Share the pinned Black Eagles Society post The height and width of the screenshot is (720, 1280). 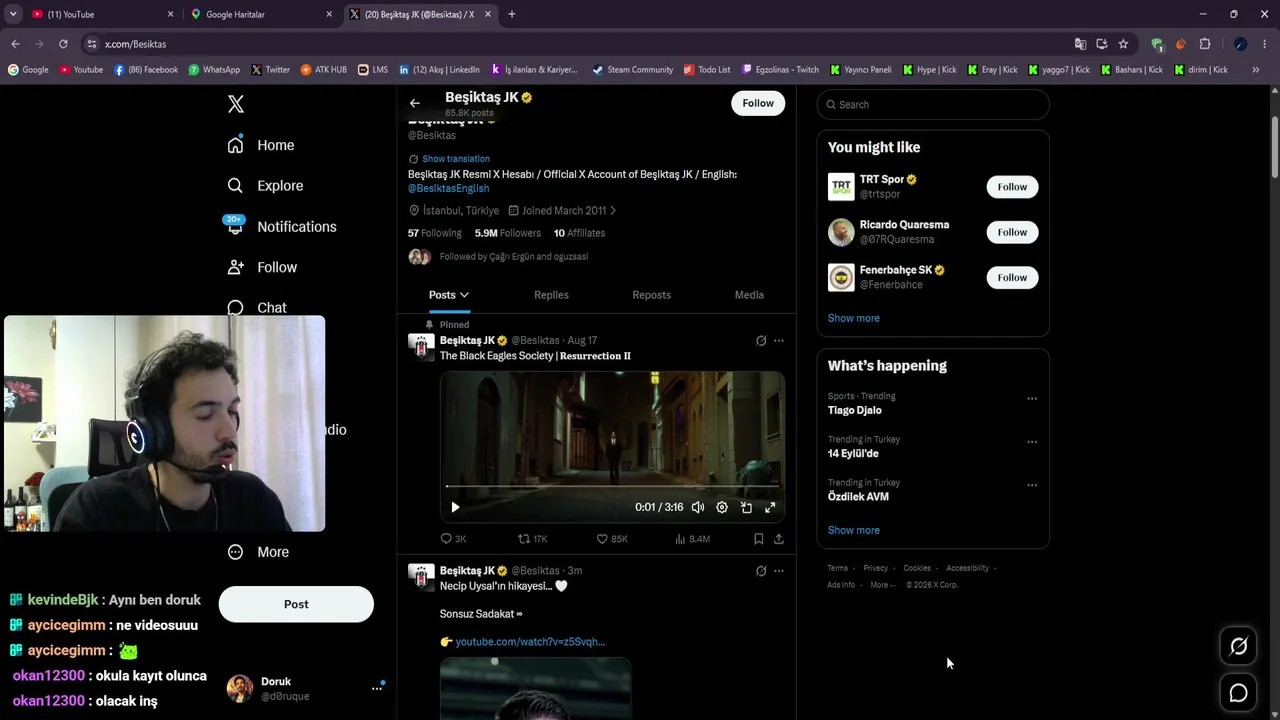(x=778, y=539)
